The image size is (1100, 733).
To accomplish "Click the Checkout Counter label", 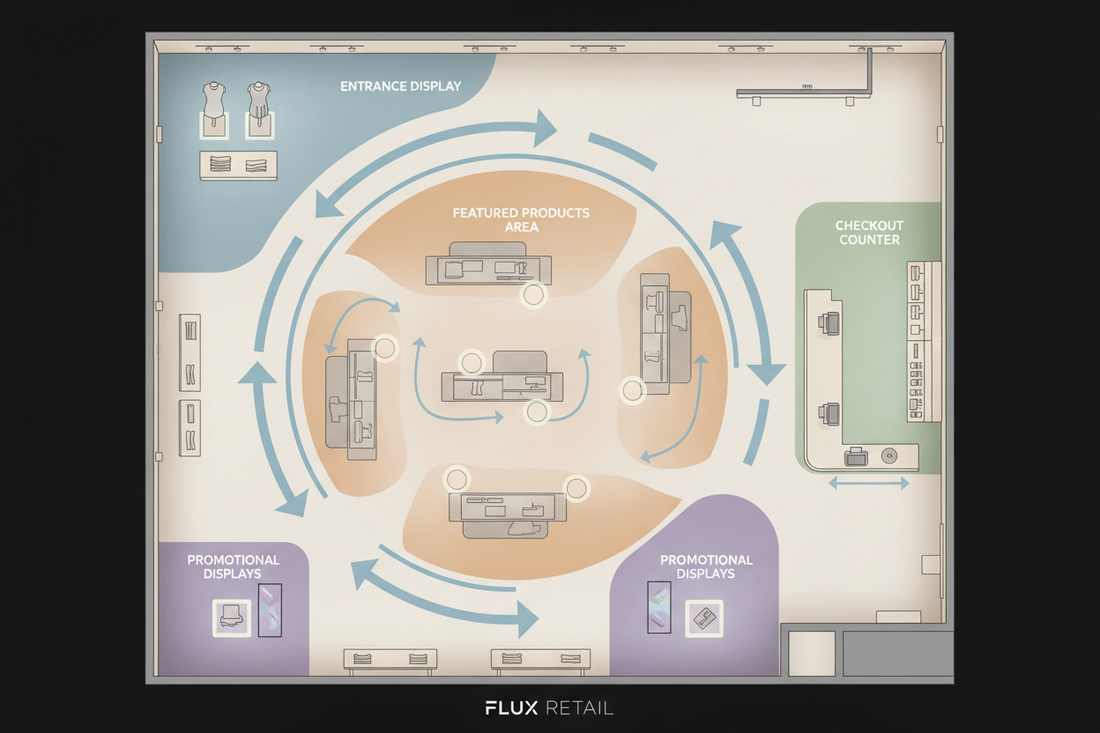I will 869,232.
